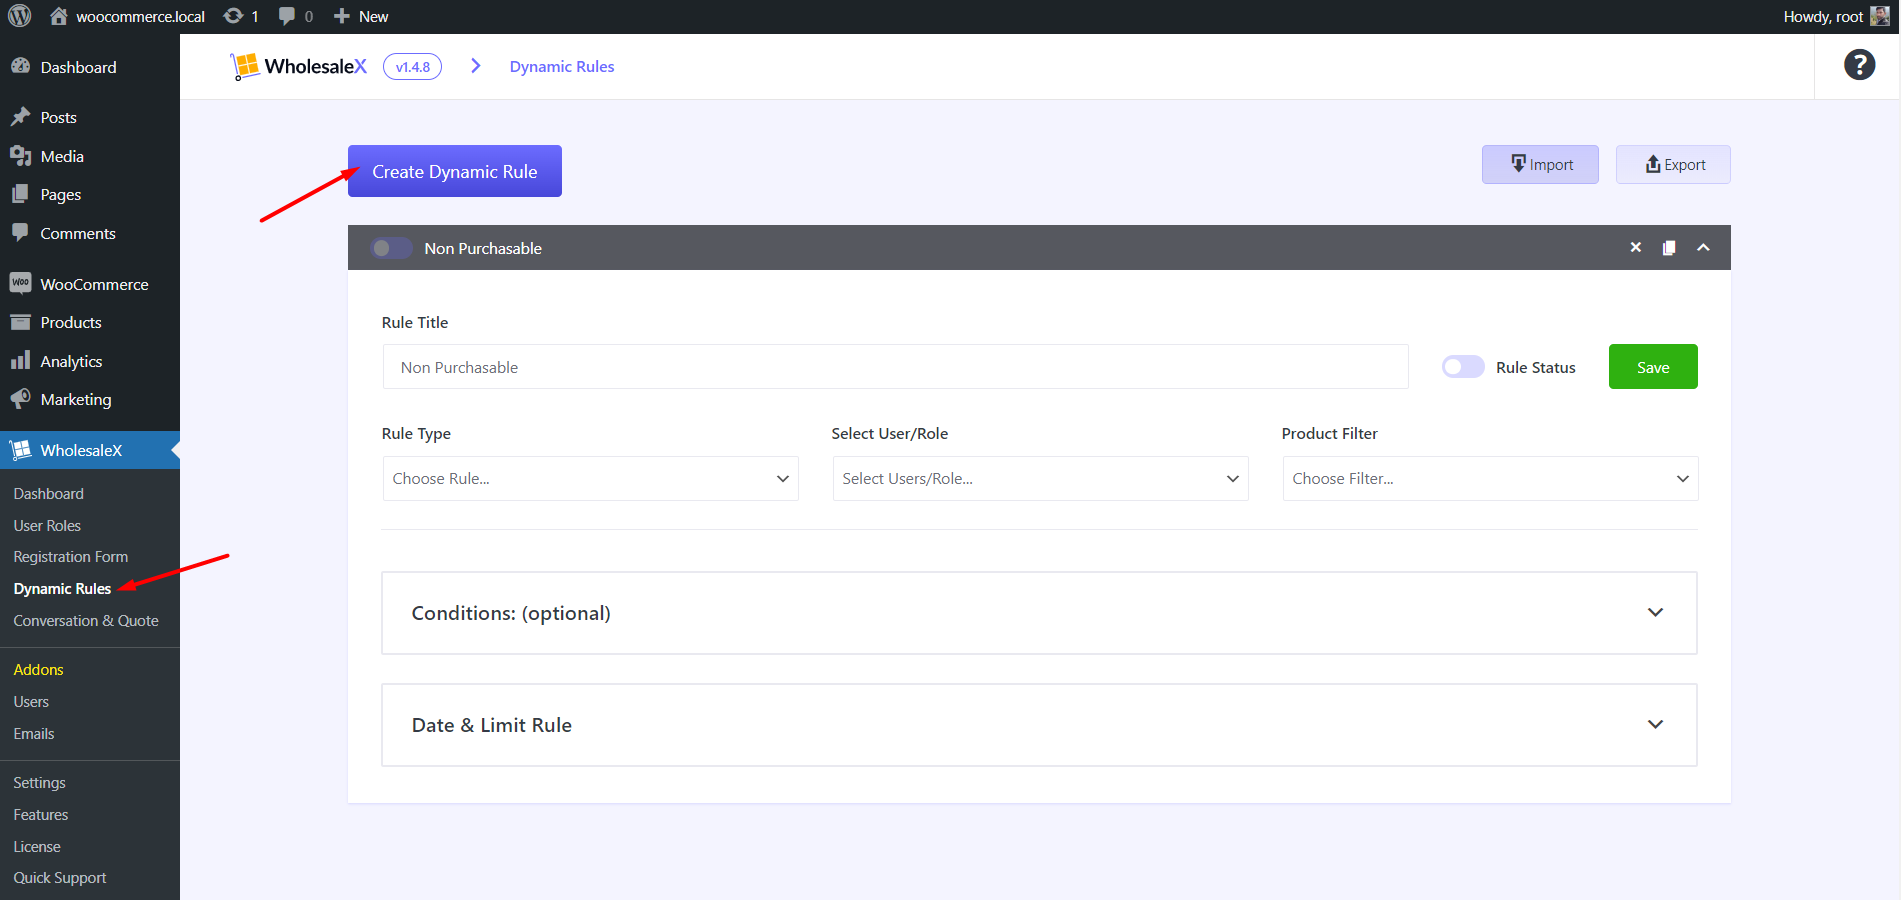Delete the Non Purchasable rule with X
1901x900 pixels.
tap(1636, 247)
